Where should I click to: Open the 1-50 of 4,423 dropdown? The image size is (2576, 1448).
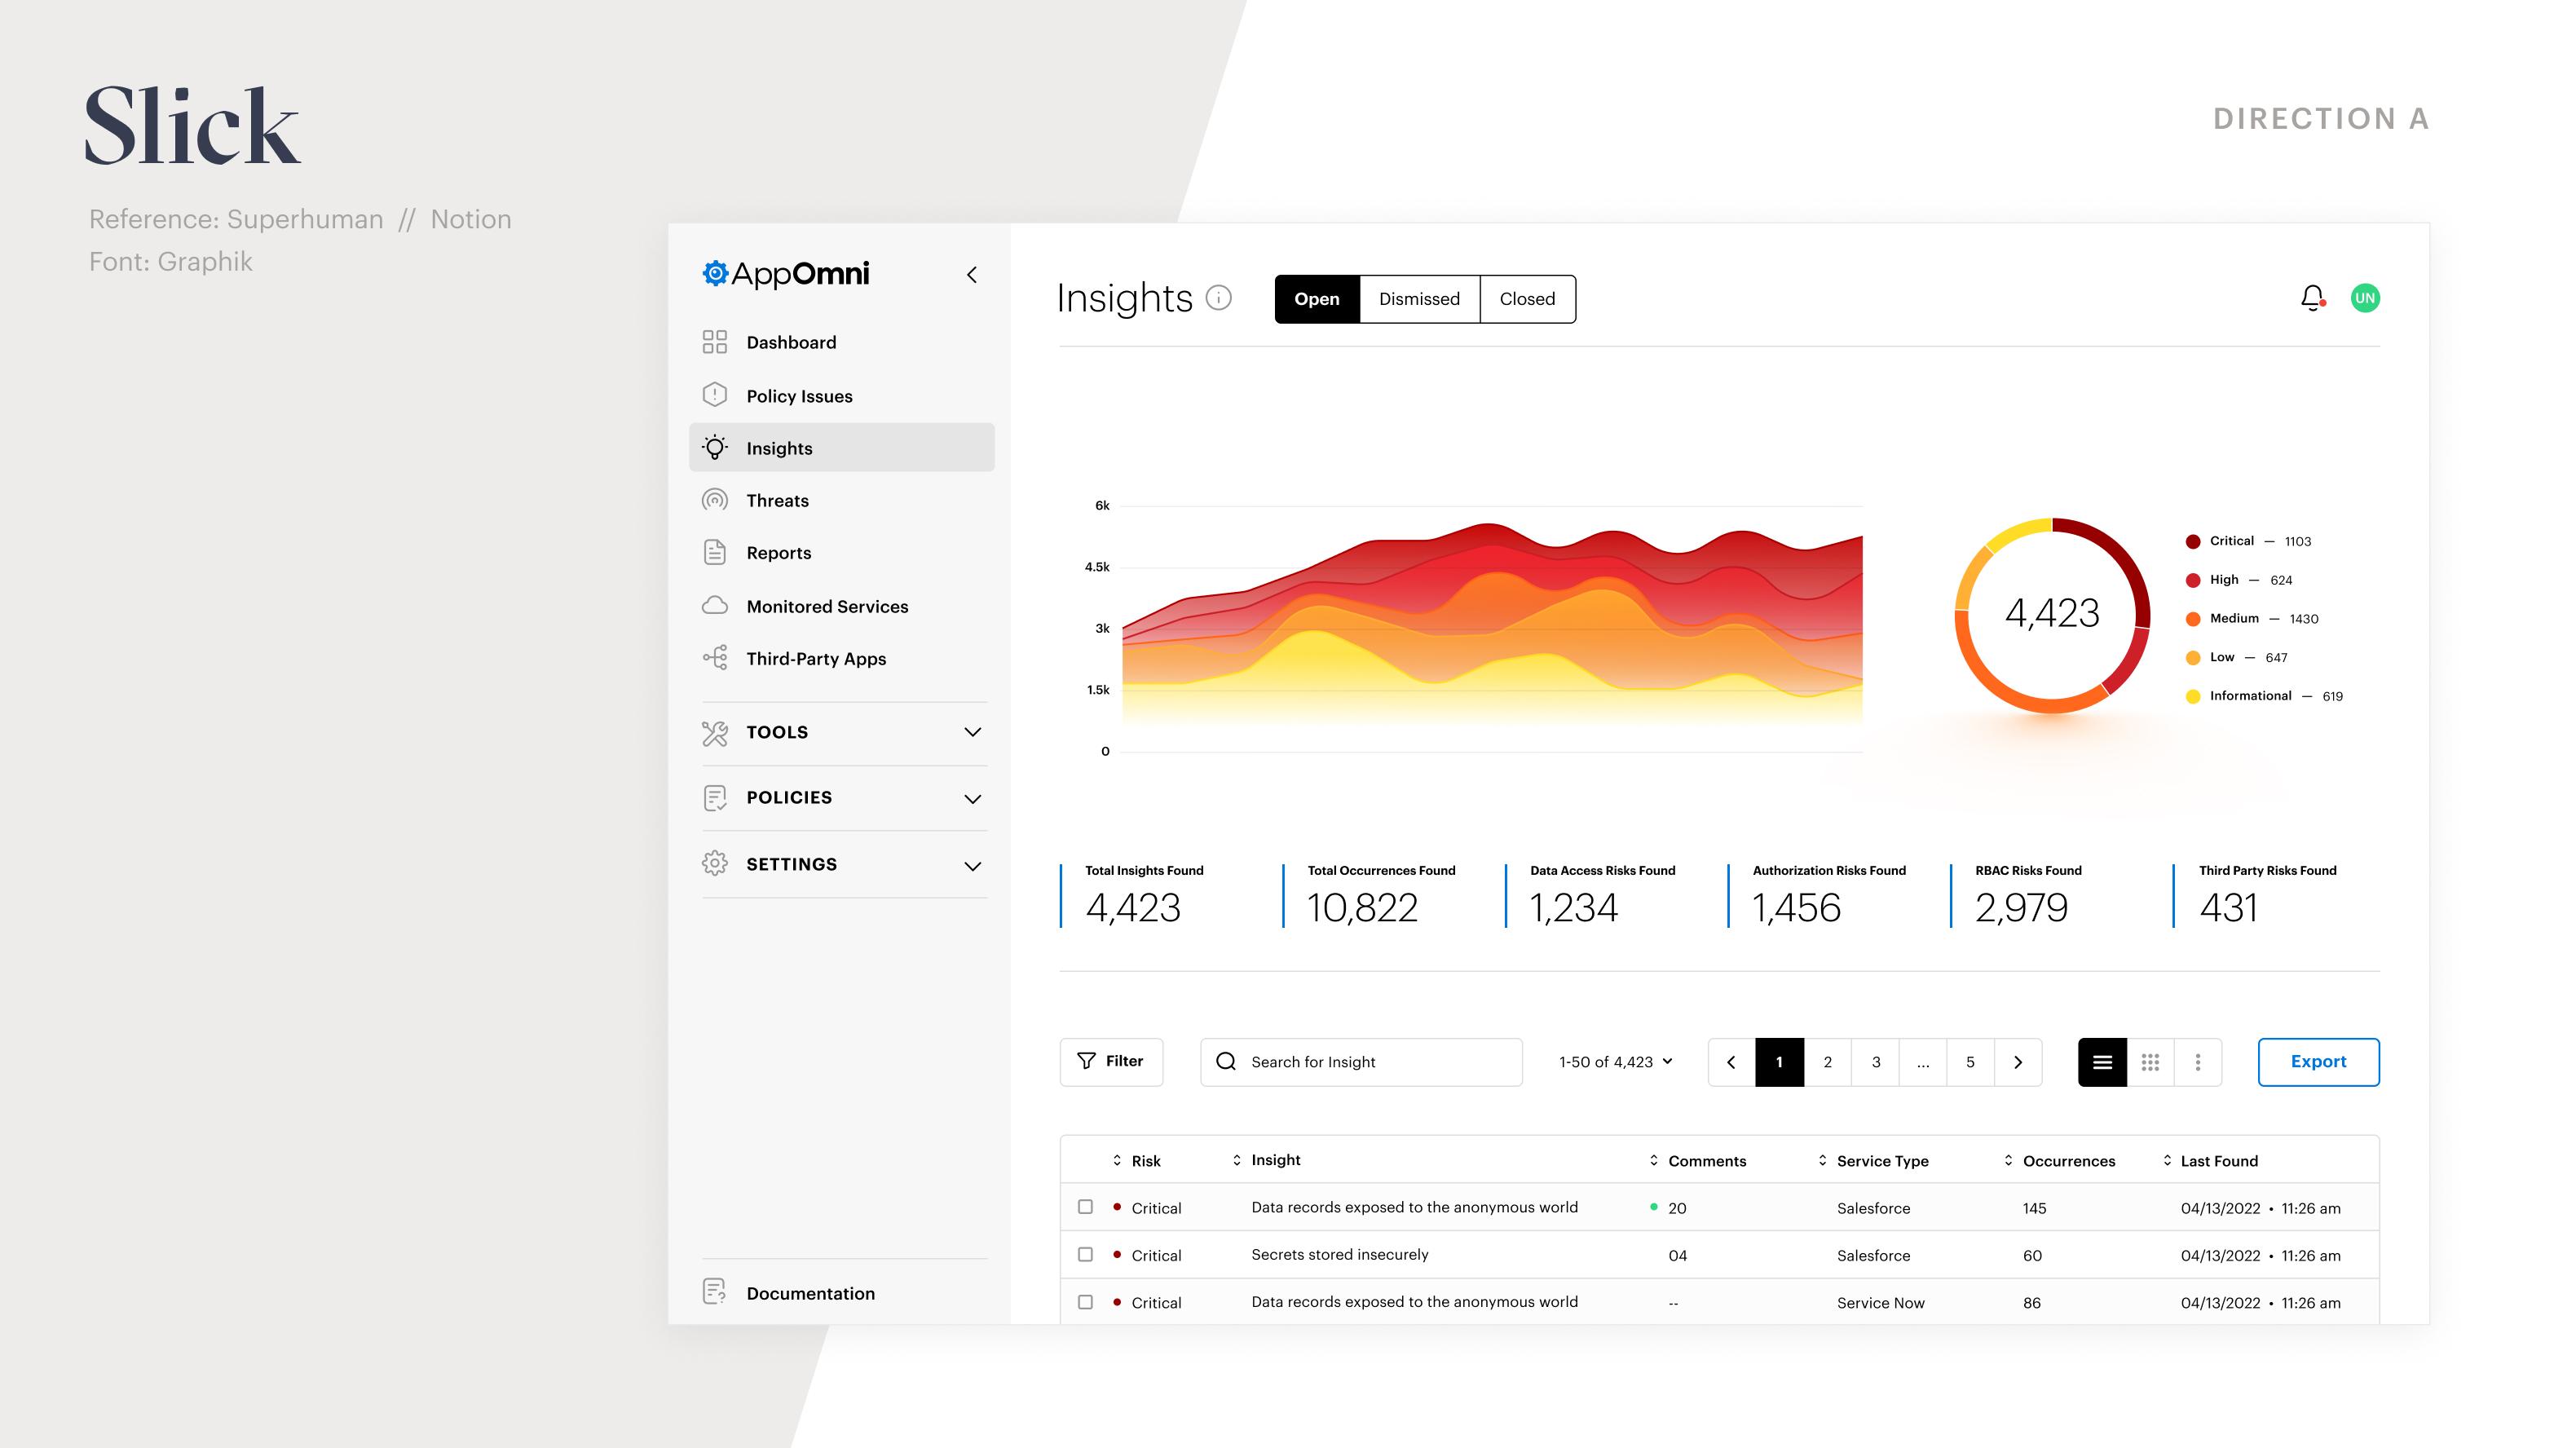(1615, 1062)
